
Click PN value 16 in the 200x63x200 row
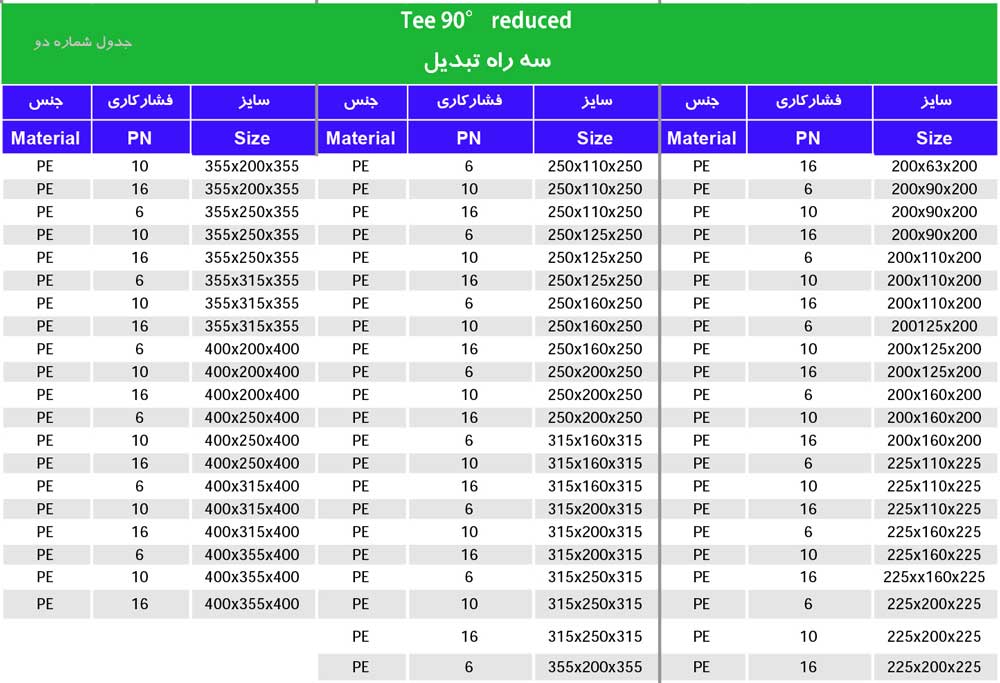click(x=808, y=166)
